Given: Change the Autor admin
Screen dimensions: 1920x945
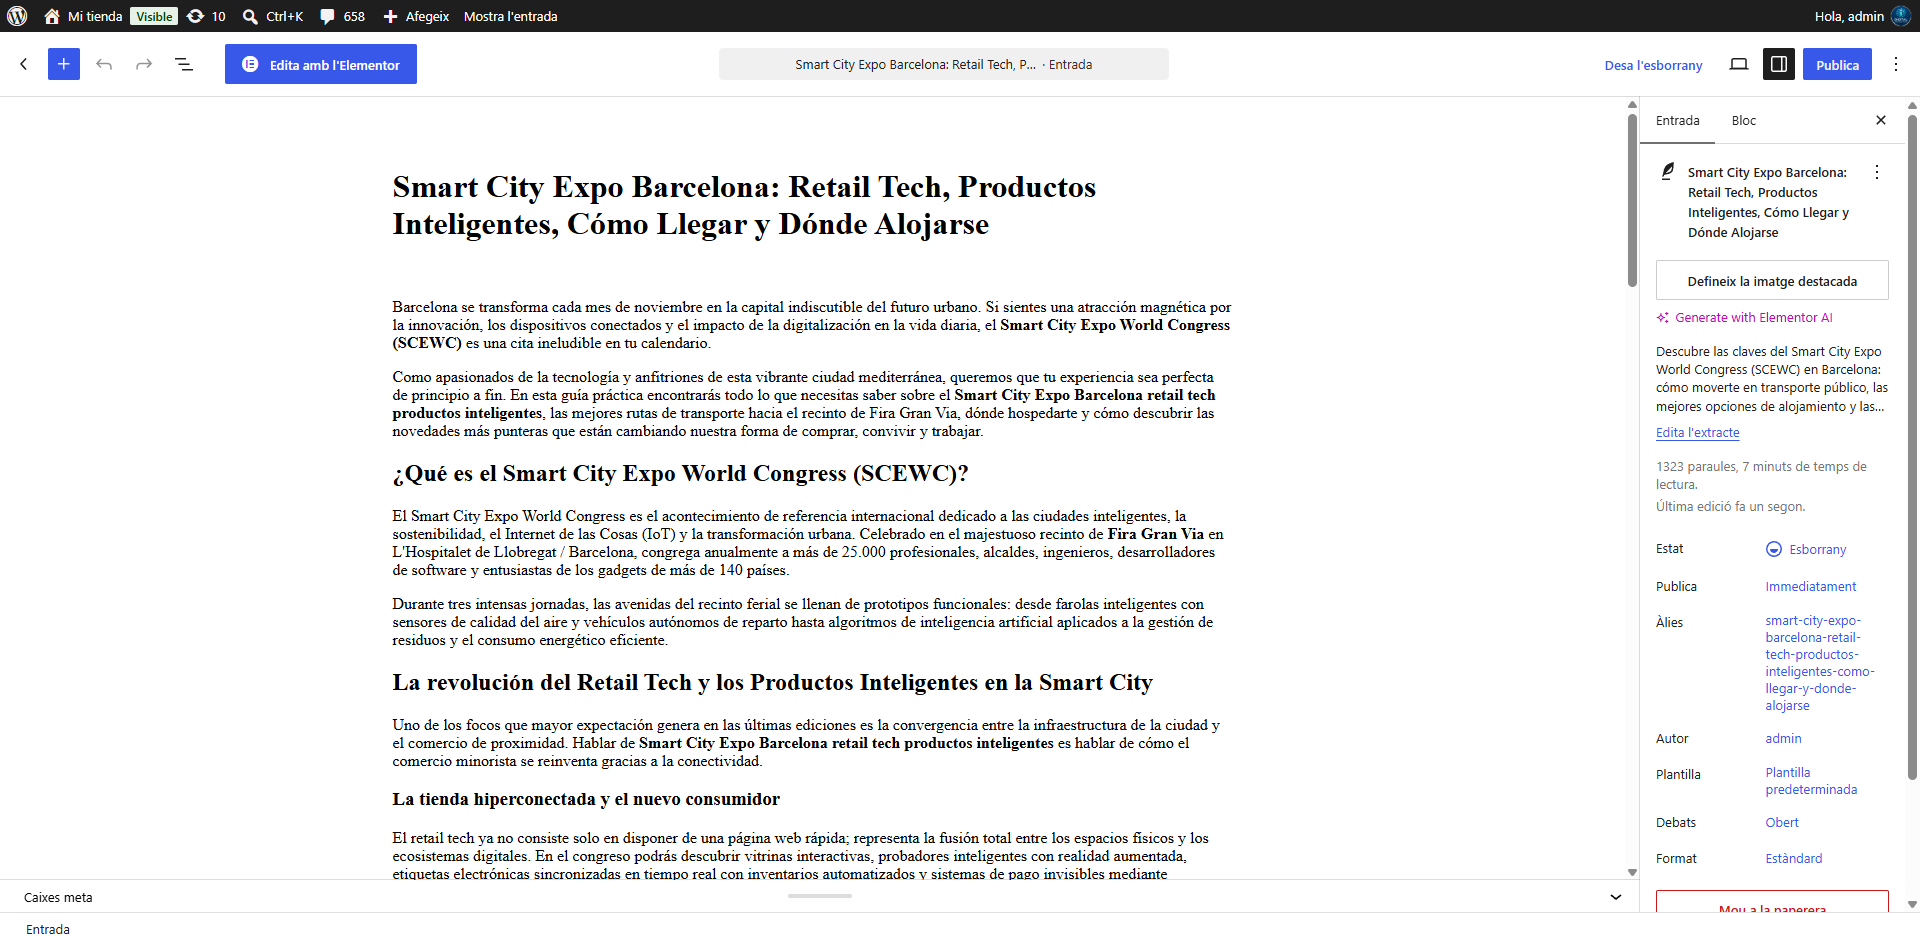Looking at the screenshot, I should pos(1783,738).
